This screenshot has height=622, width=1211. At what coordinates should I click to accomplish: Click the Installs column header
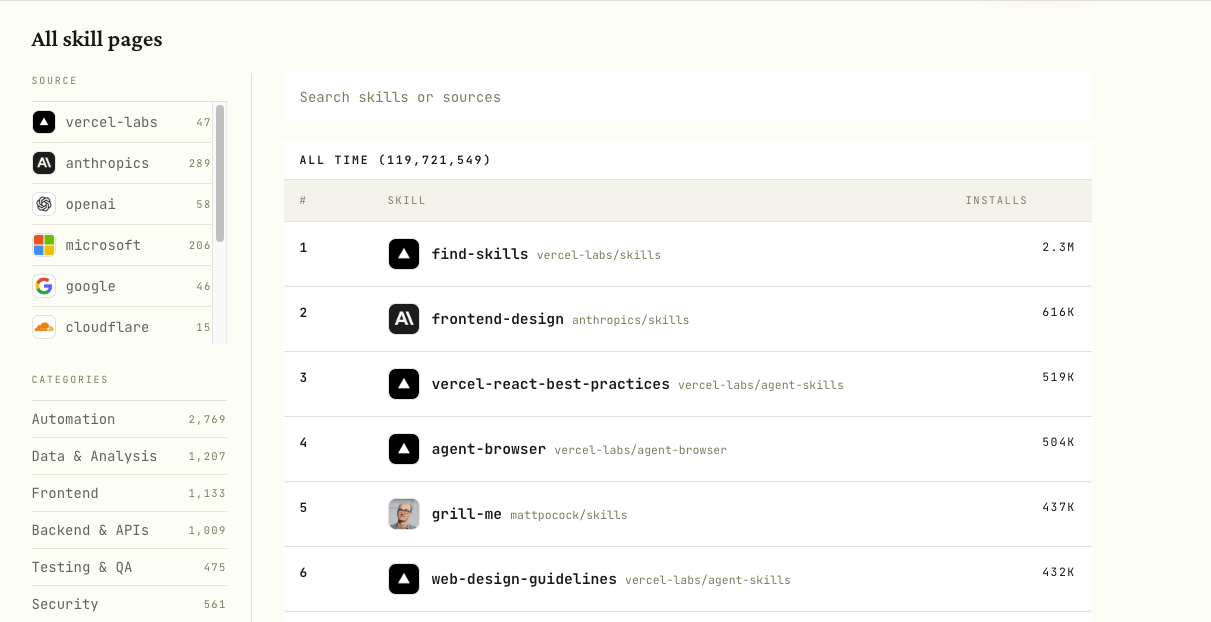click(996, 201)
